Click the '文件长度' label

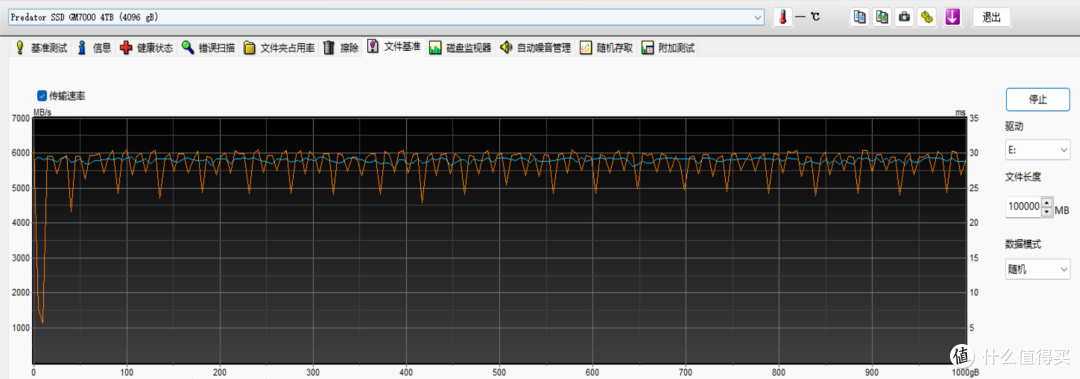click(1023, 176)
